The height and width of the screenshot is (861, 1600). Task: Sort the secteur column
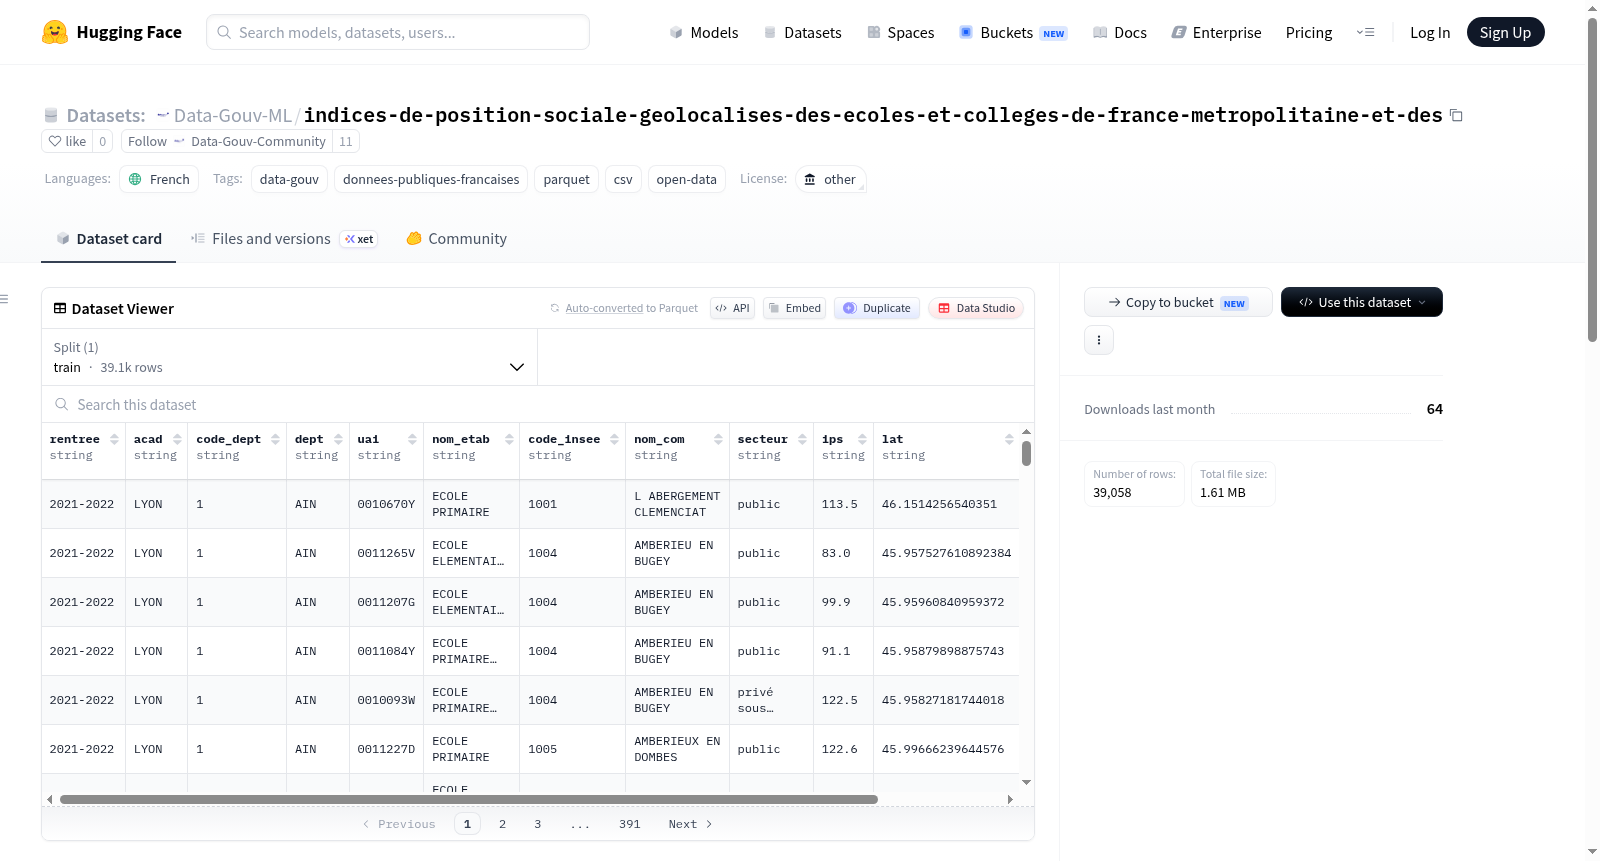(802, 439)
